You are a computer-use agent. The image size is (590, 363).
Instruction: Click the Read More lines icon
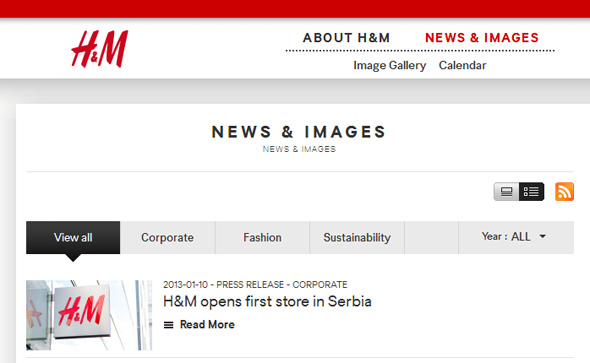tap(169, 325)
